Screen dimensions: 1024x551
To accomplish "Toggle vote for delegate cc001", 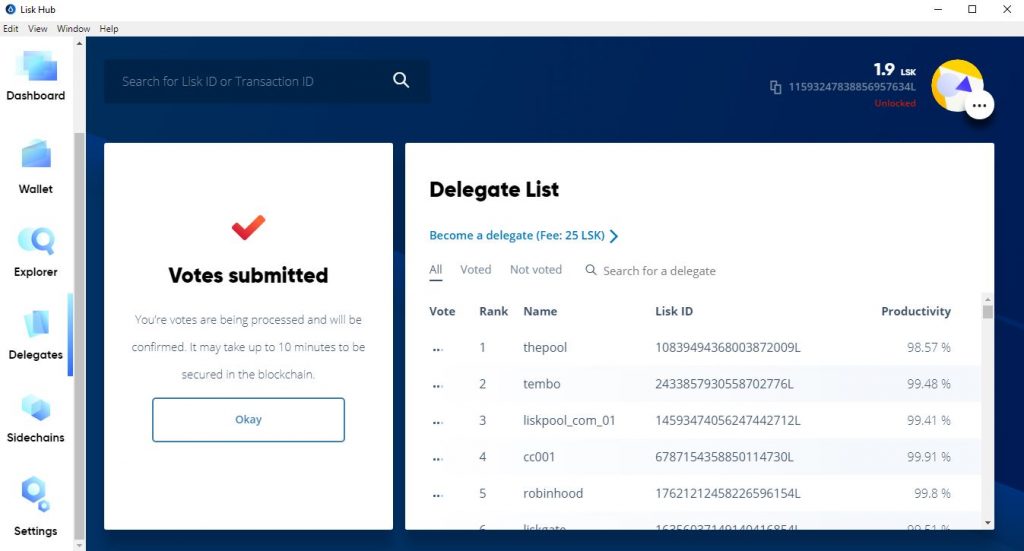I will (x=438, y=459).
